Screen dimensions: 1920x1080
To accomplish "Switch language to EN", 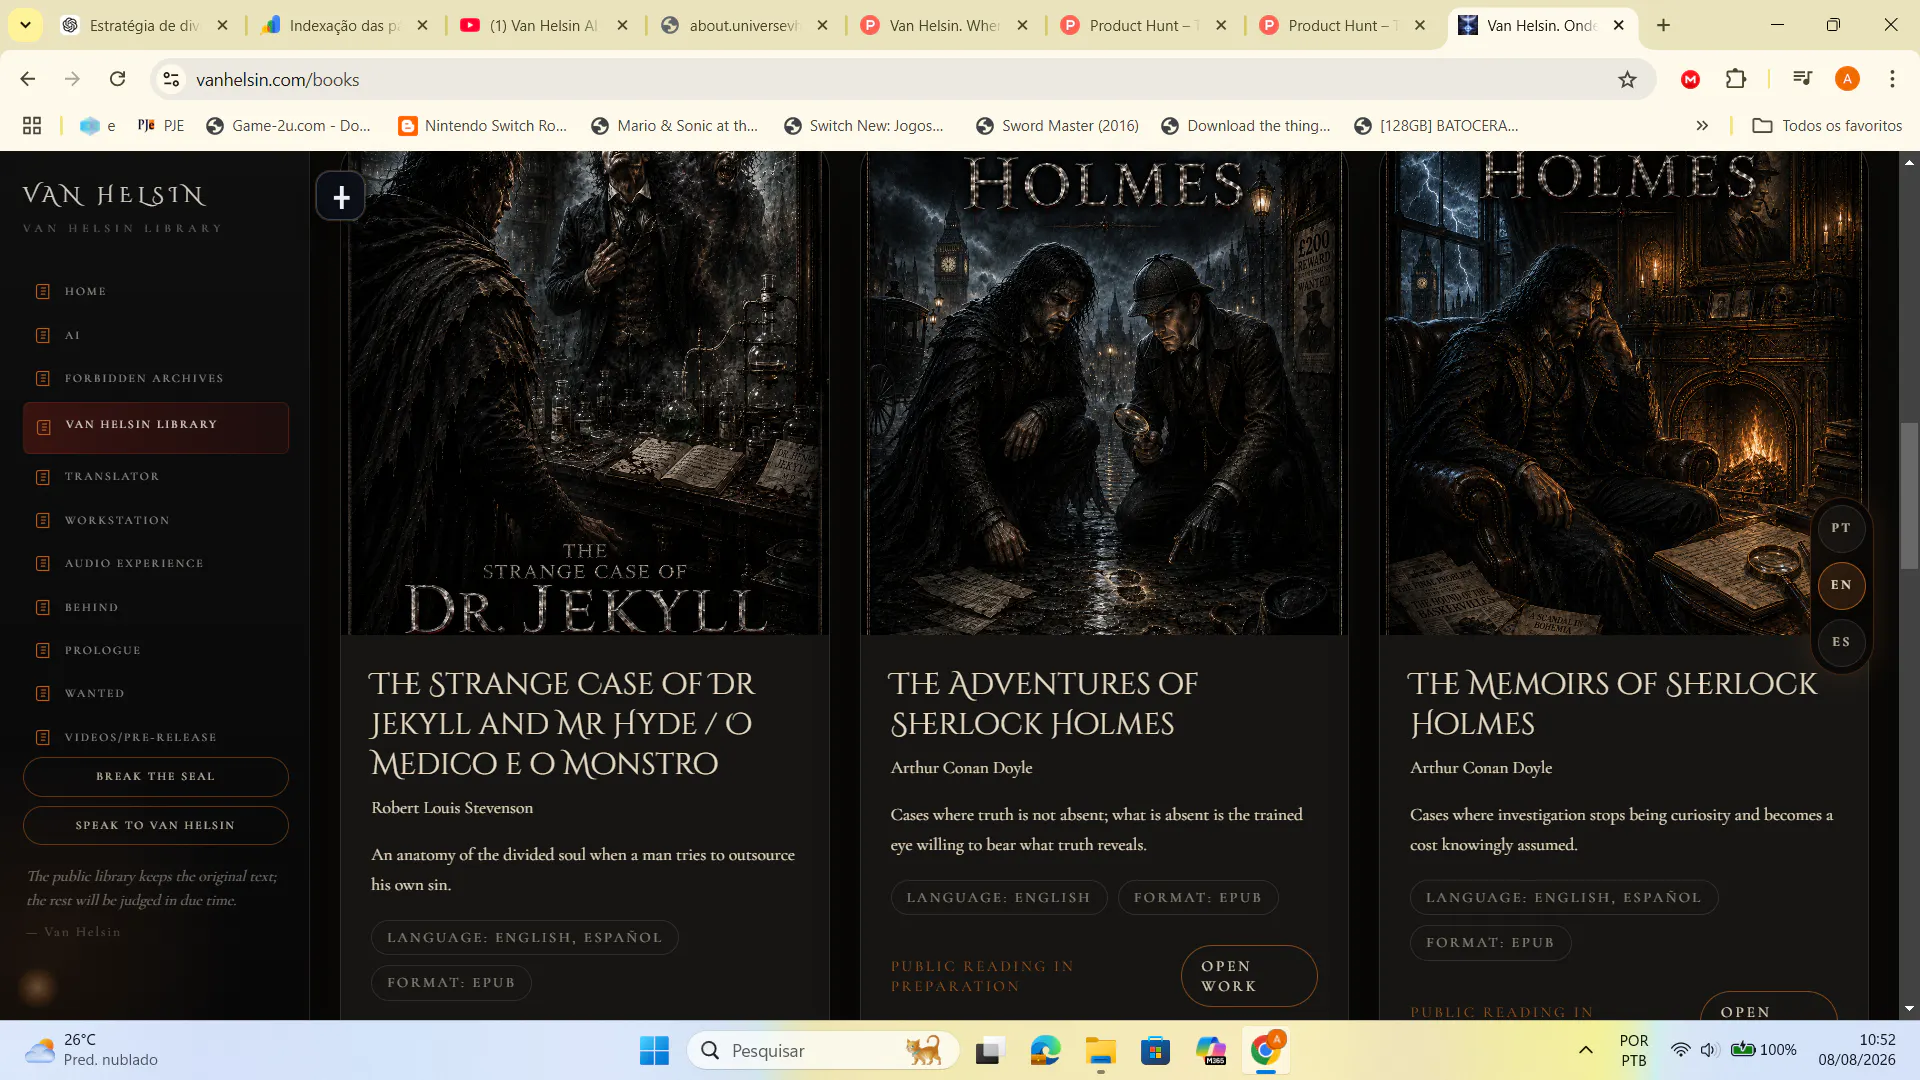I will [1841, 585].
